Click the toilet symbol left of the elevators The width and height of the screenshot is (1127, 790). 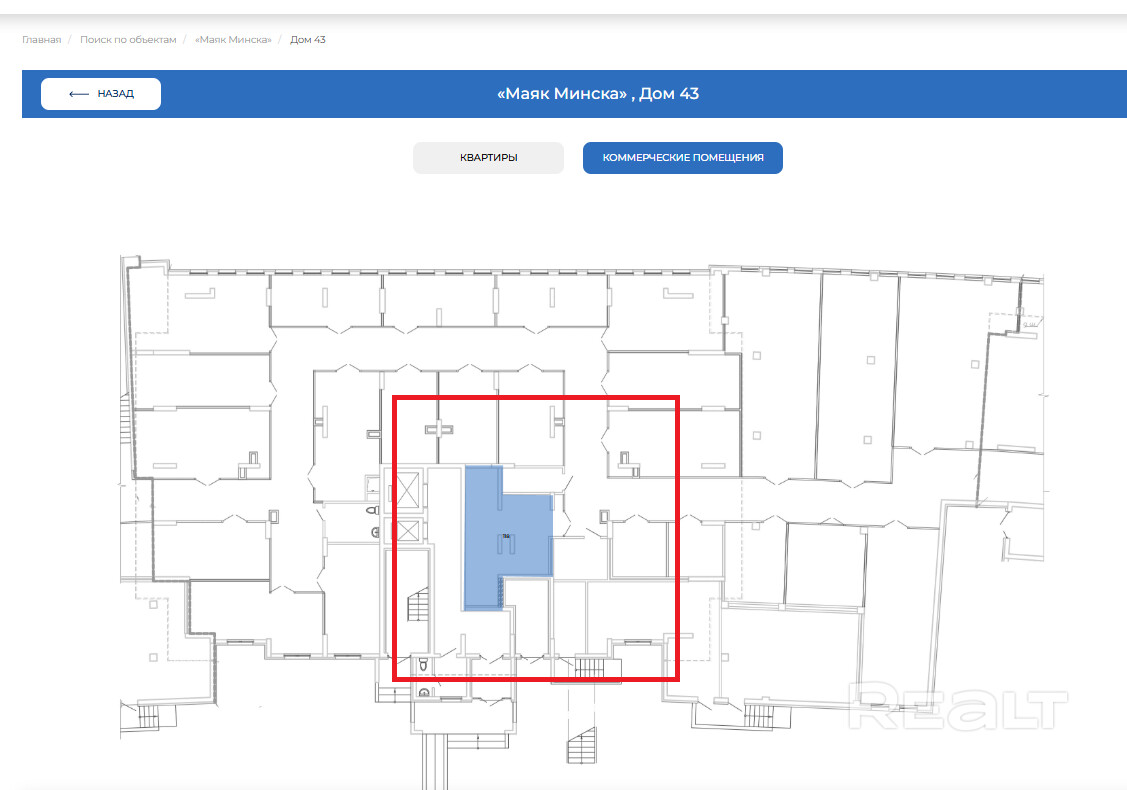[x=373, y=509]
